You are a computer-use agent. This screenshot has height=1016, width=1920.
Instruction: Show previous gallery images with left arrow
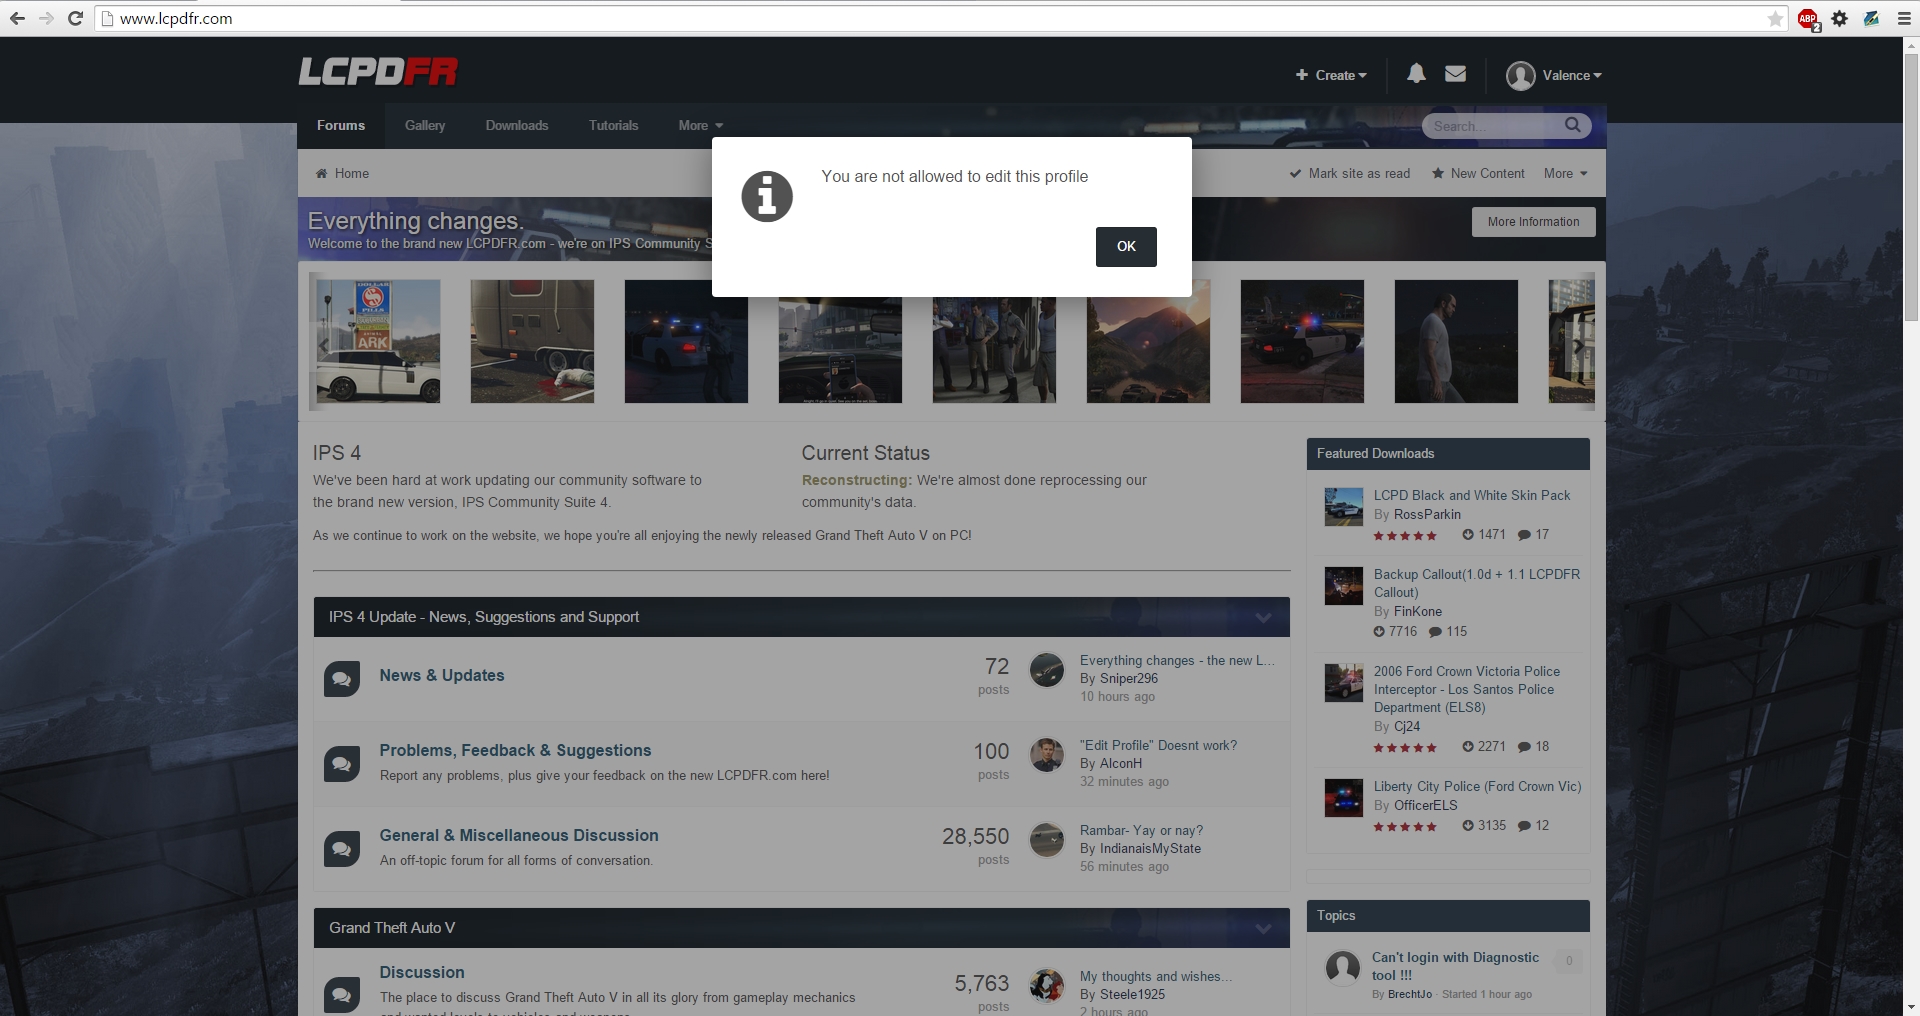coord(323,346)
